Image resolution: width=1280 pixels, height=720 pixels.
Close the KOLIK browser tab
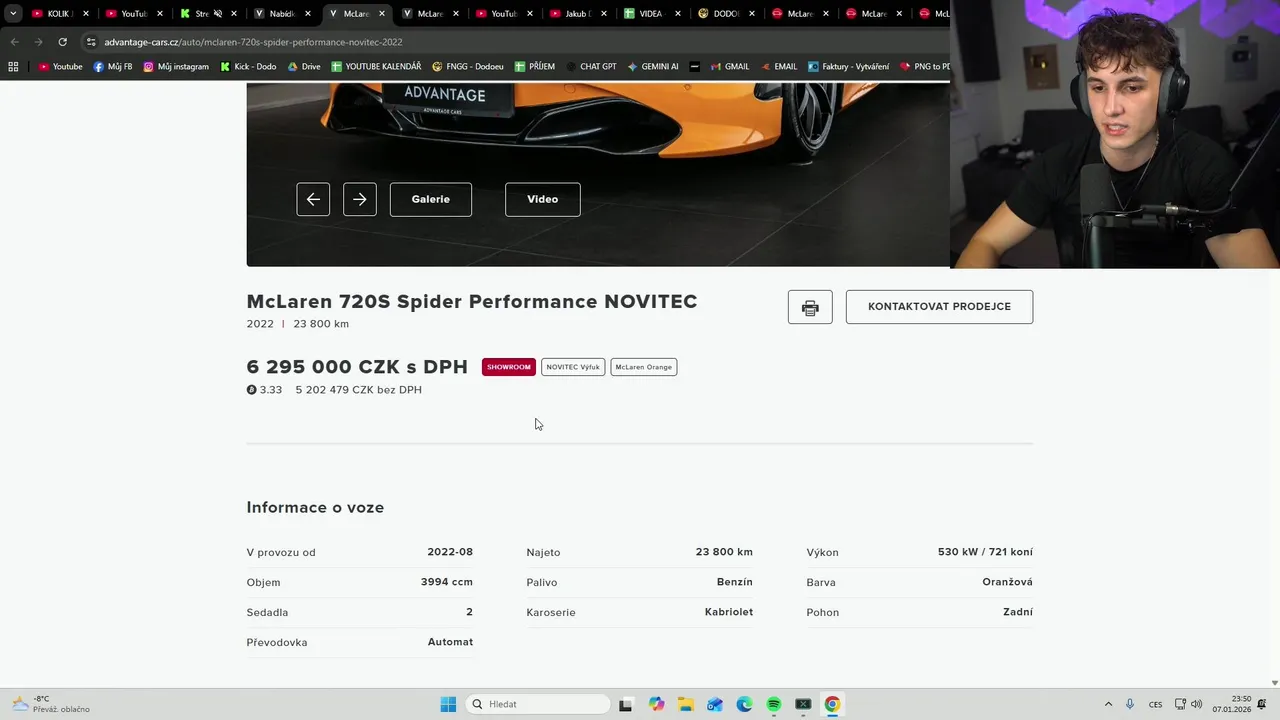click(x=86, y=14)
